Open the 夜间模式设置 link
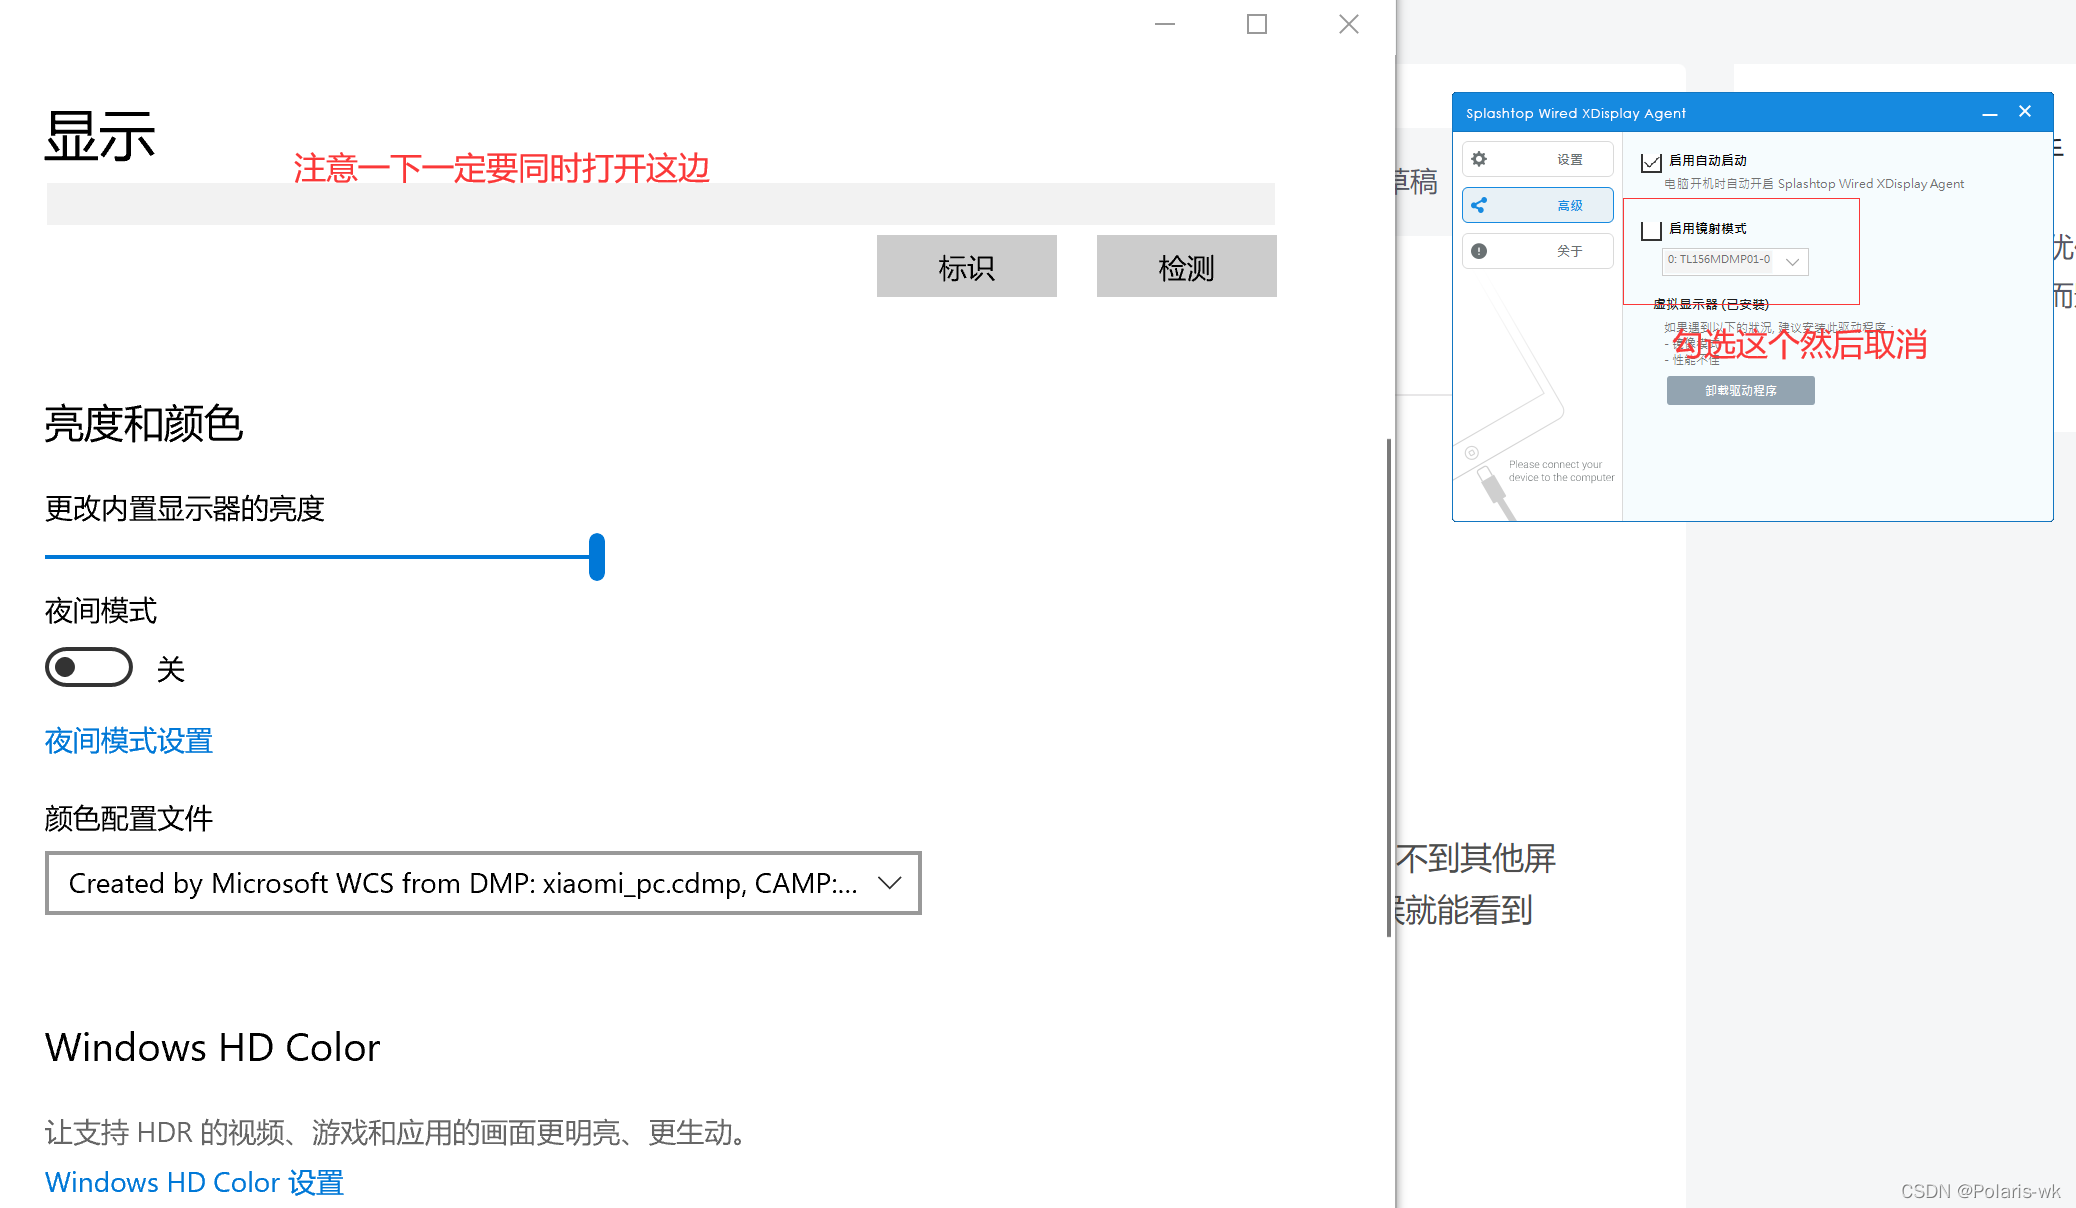Image resolution: width=2076 pixels, height=1208 pixels. pyautogui.click(x=129, y=741)
